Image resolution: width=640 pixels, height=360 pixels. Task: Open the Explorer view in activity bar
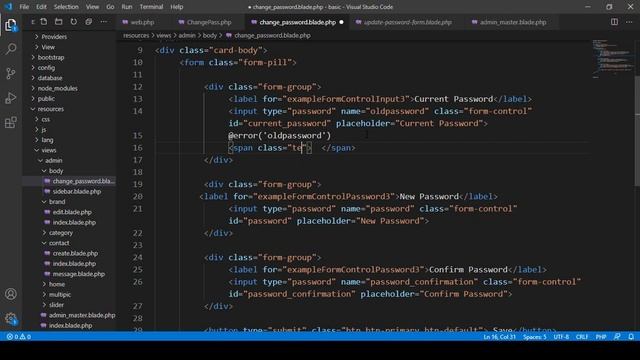pos(11,25)
